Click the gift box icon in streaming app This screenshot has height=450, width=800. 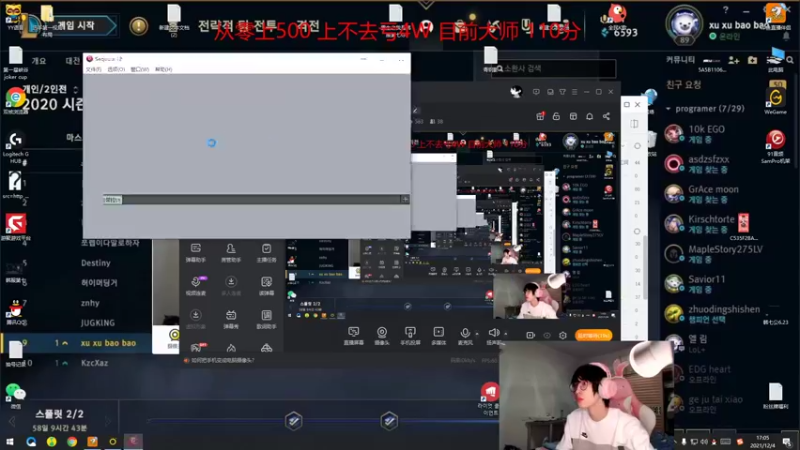[x=540, y=116]
